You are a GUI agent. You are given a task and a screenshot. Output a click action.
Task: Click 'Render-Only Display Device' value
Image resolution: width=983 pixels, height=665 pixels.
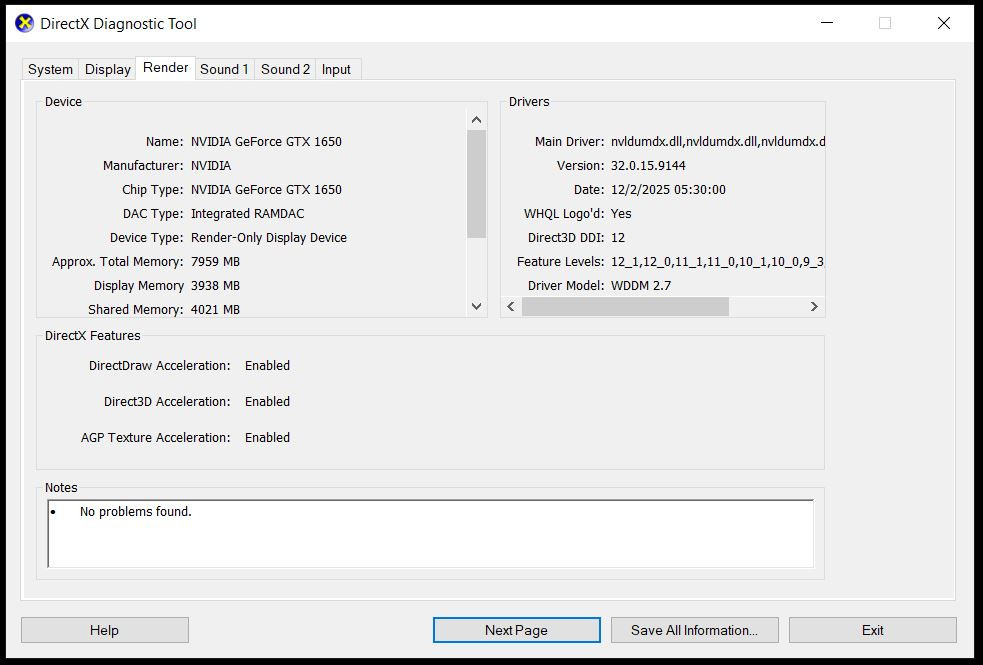coord(269,238)
